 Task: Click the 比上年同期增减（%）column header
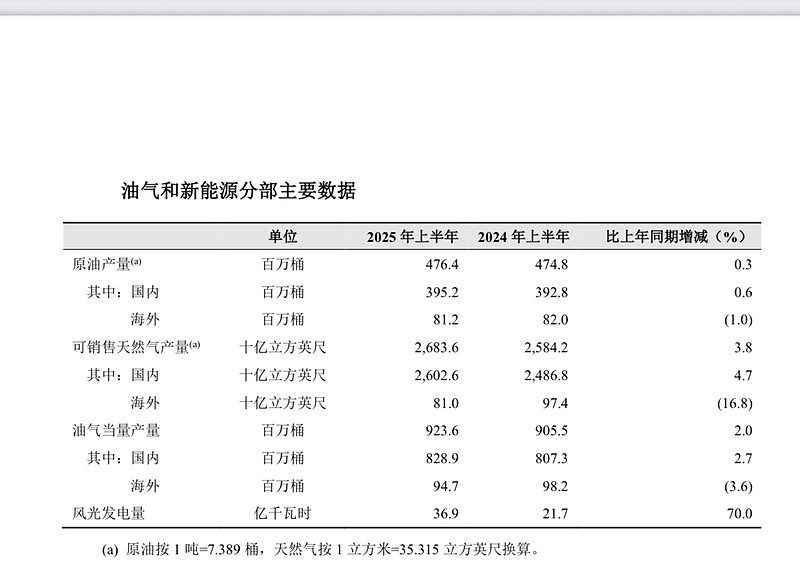click(679, 237)
